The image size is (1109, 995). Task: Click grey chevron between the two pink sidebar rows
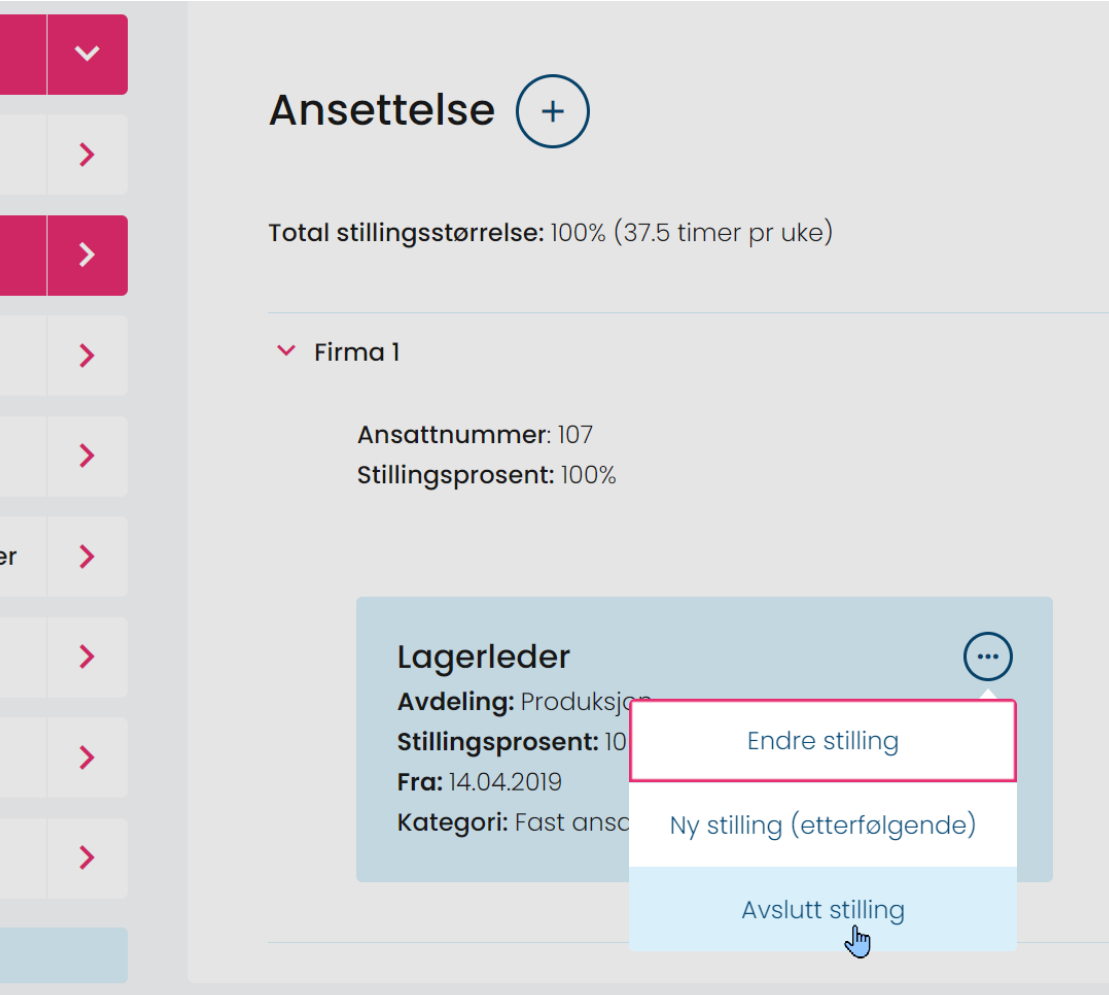point(87,154)
